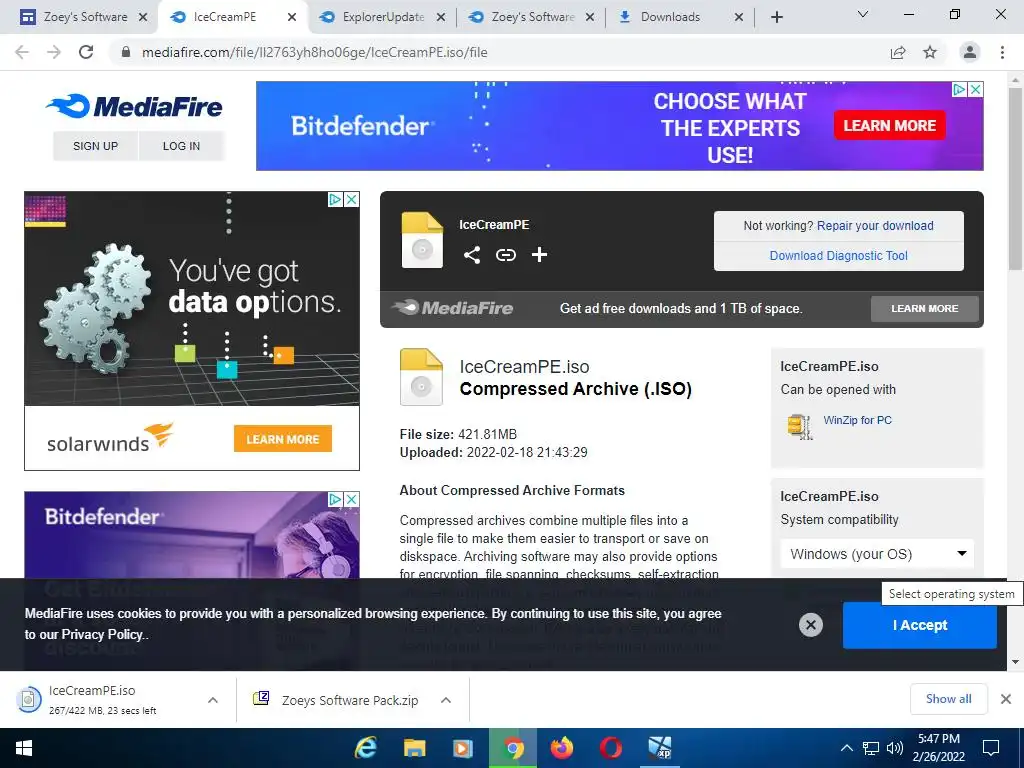Open WinZip for PC link
Viewport: 1024px width, 768px height.
coord(857,420)
